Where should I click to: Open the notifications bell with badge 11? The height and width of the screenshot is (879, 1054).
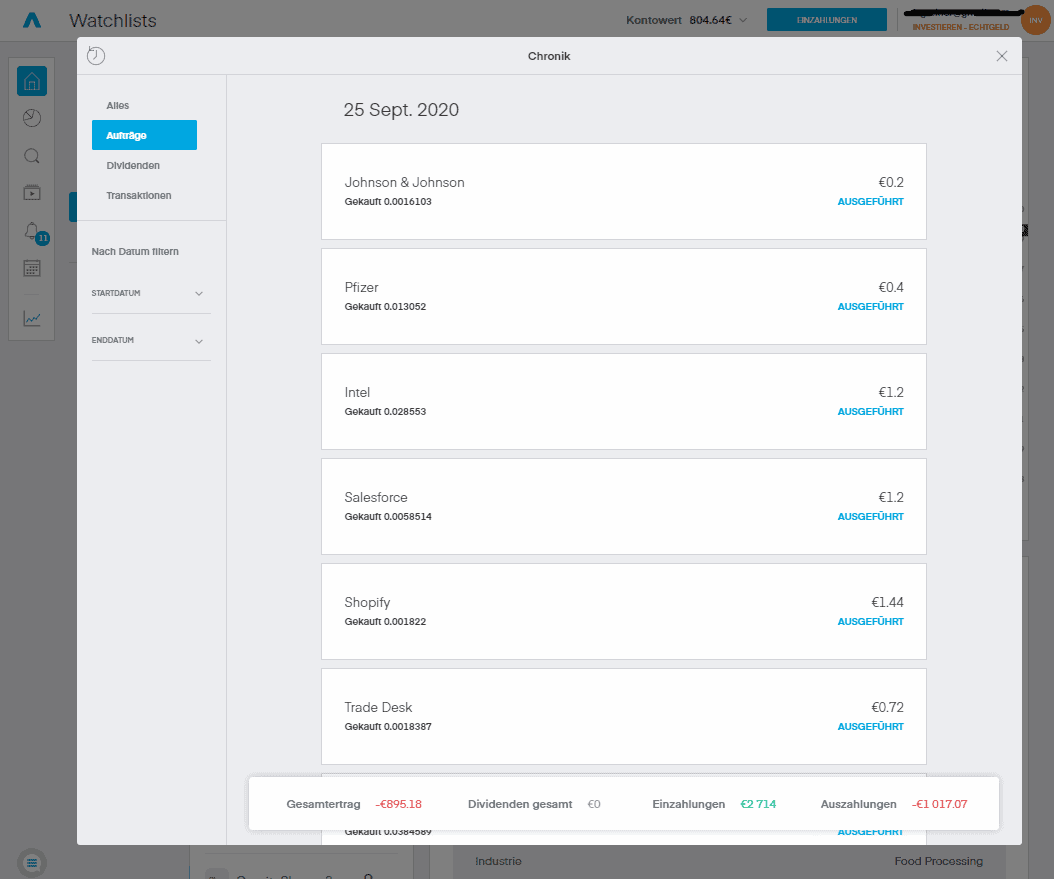click(34, 232)
